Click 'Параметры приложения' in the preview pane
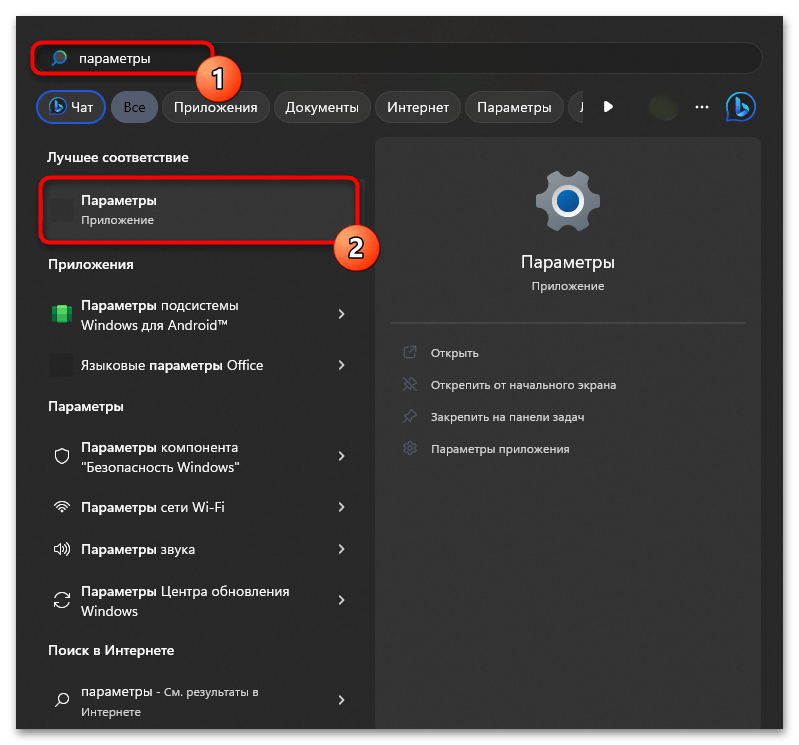Viewport: 799px width, 745px height. coord(500,449)
